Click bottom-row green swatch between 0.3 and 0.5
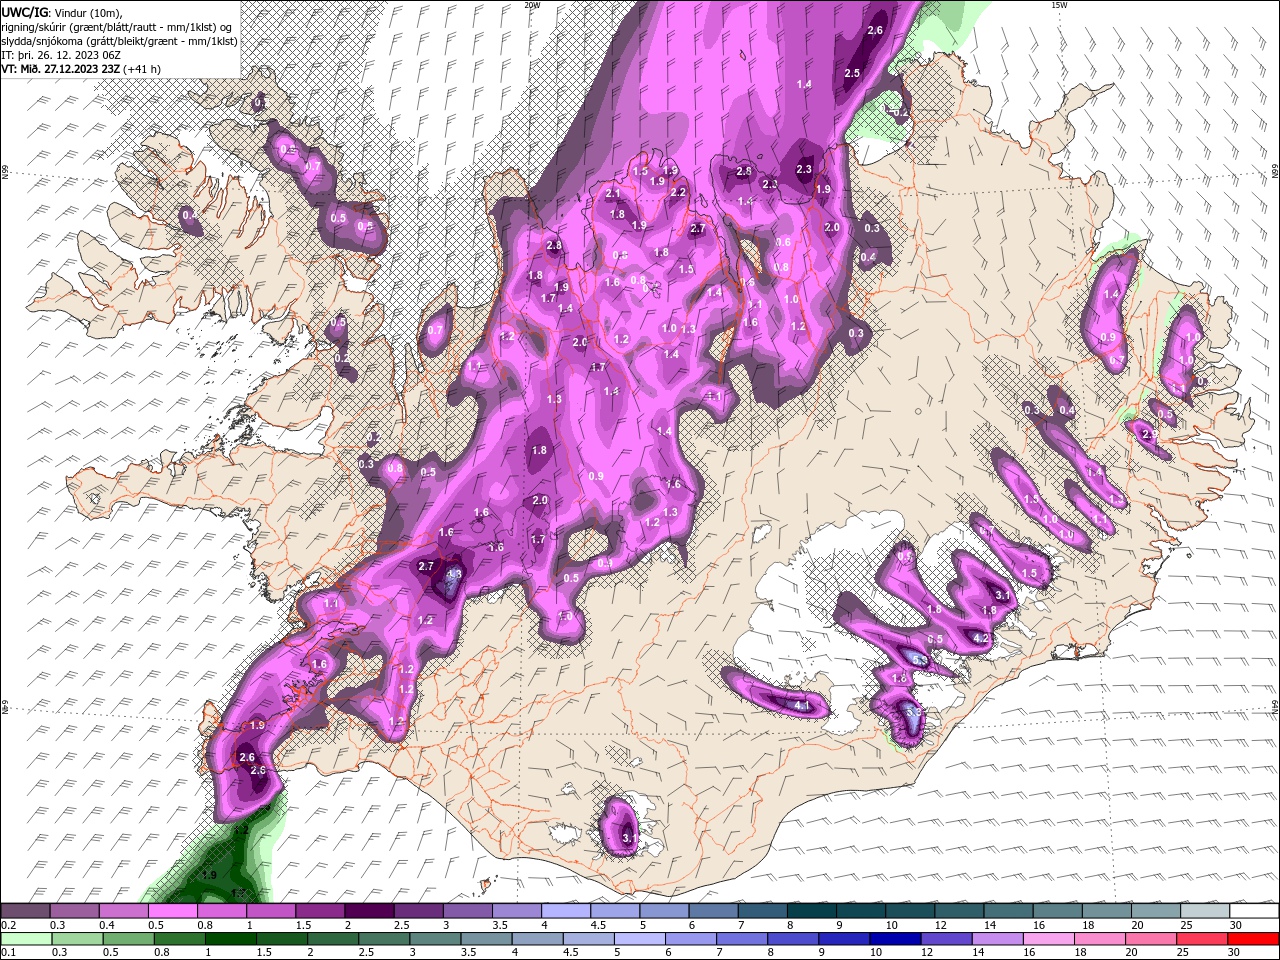1280x960 pixels. tap(78, 939)
